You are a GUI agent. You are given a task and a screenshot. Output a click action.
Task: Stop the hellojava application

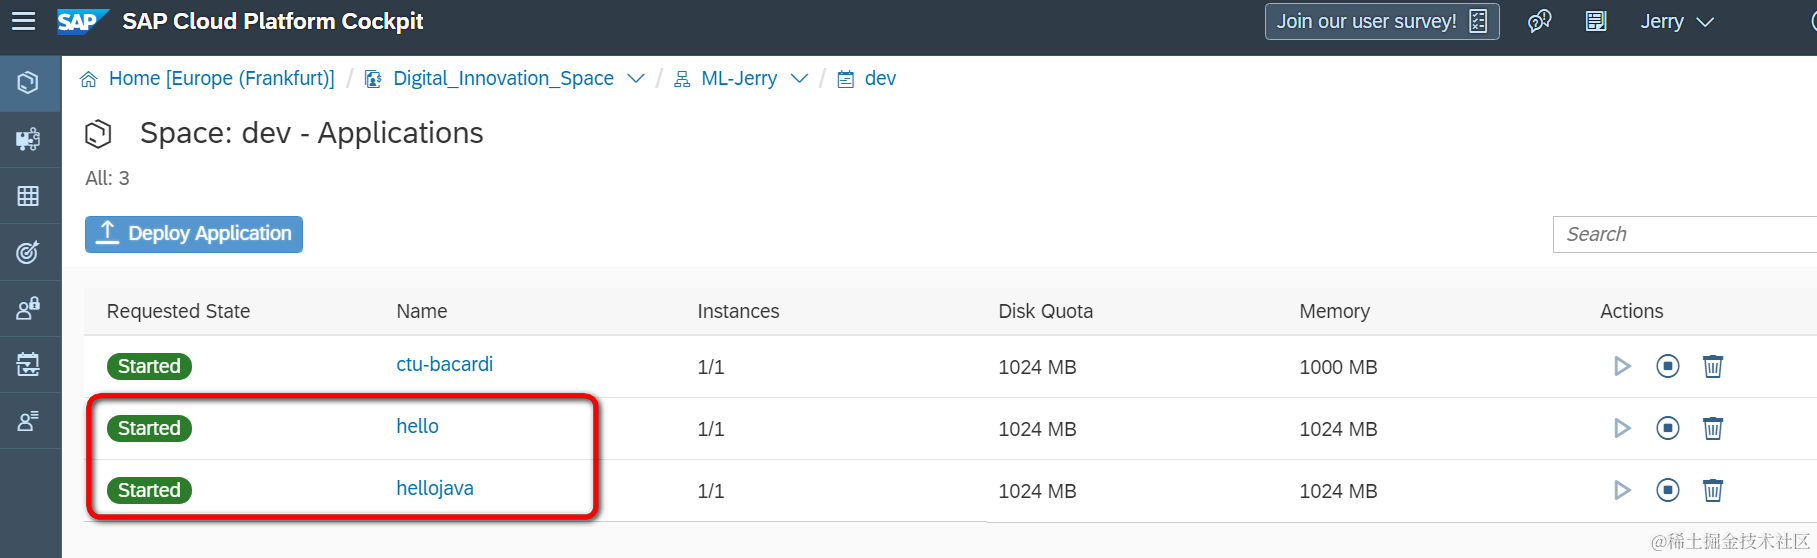1668,490
